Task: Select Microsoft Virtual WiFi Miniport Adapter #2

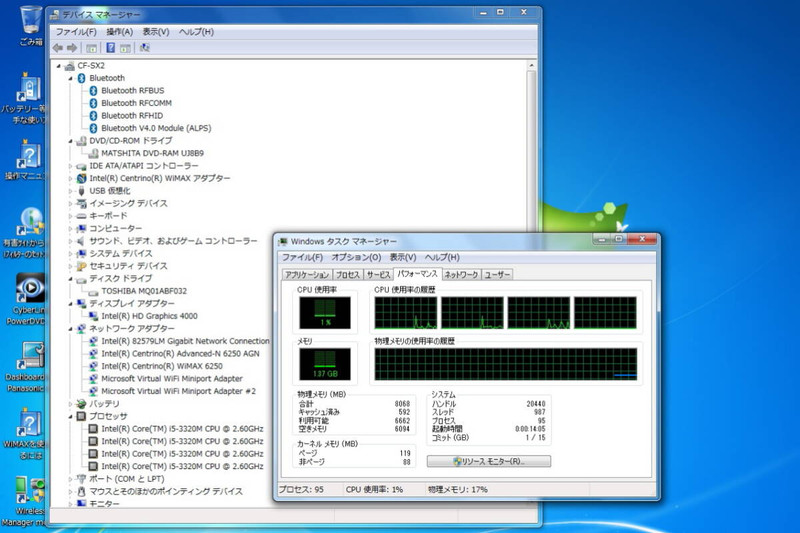Action: click(179, 391)
